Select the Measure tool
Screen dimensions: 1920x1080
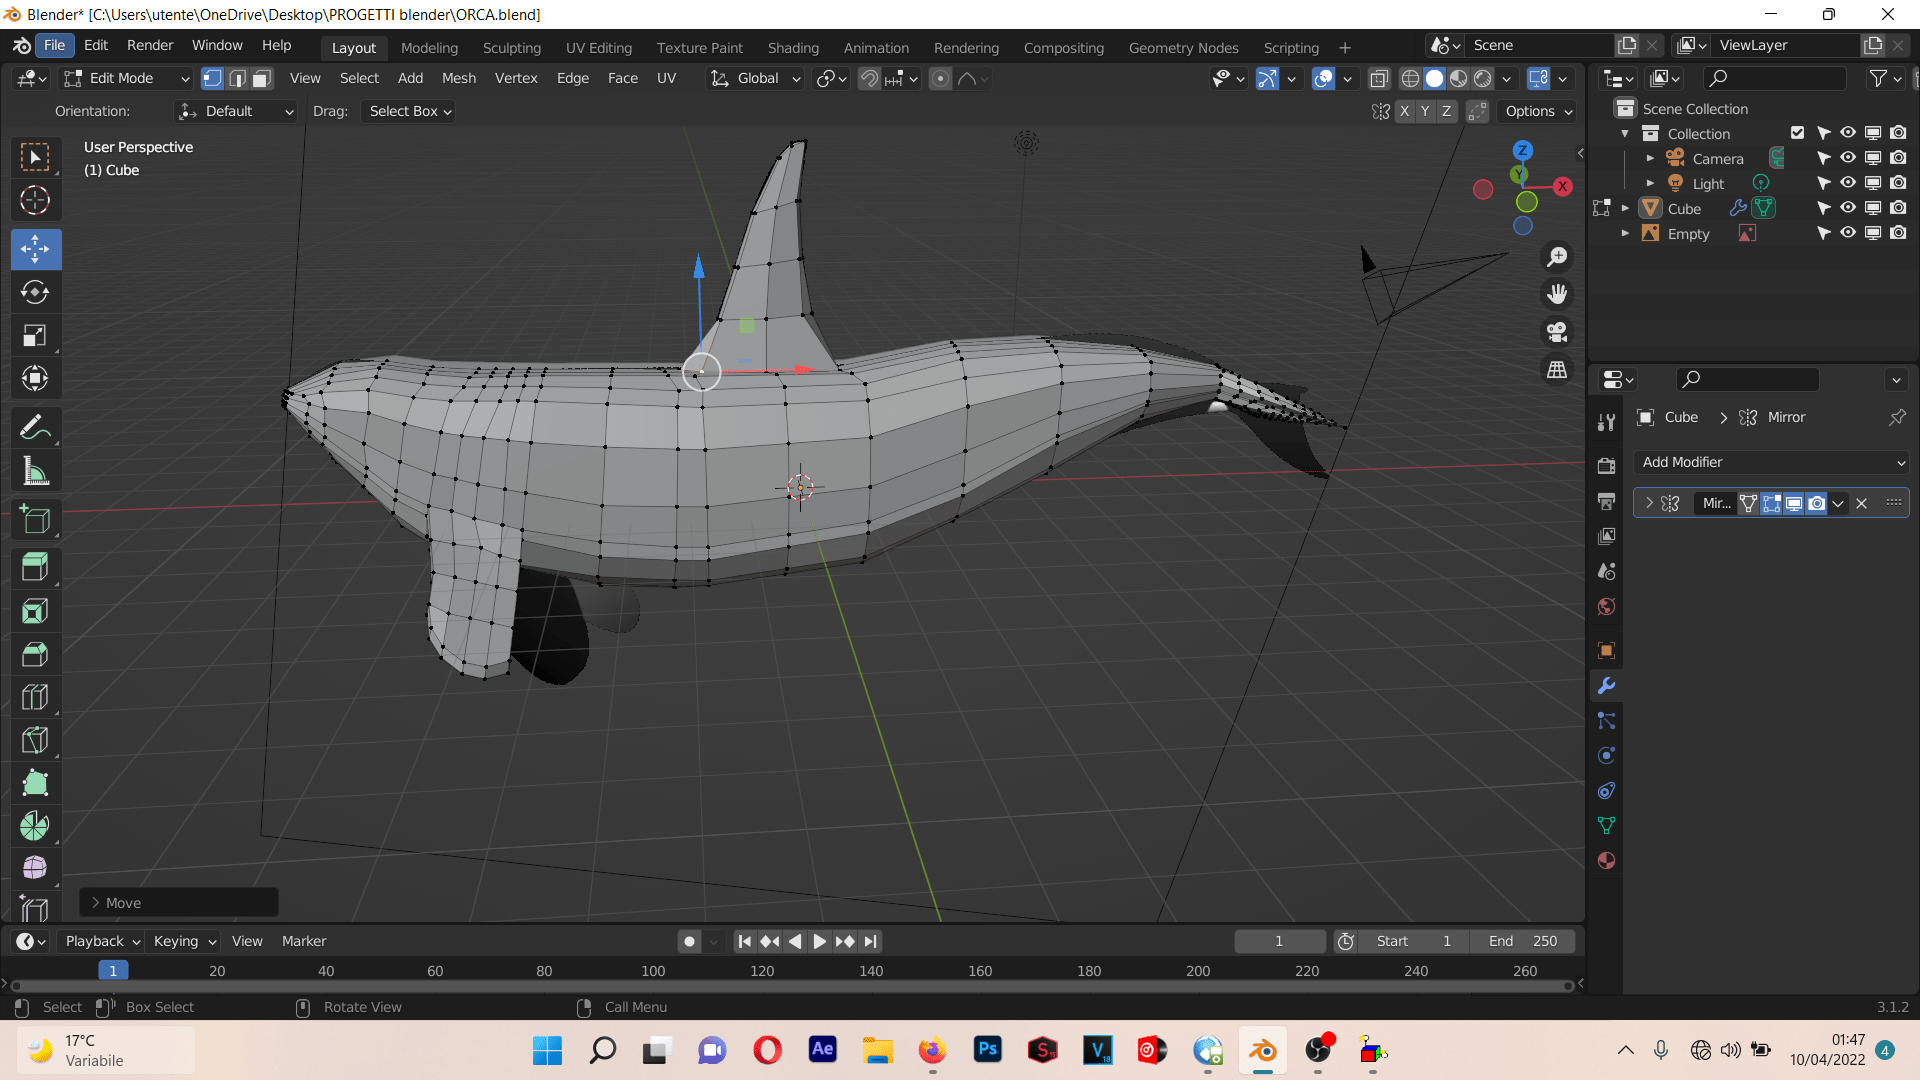(x=35, y=471)
